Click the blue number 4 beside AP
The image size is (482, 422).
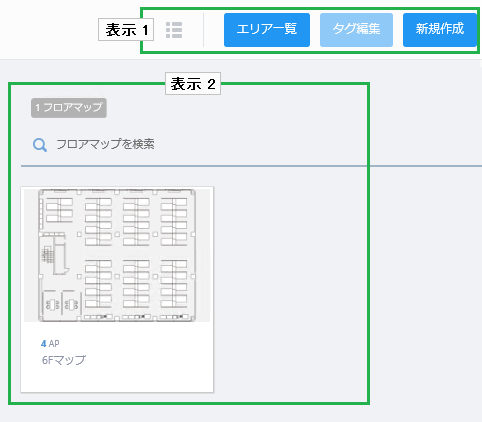point(43,344)
